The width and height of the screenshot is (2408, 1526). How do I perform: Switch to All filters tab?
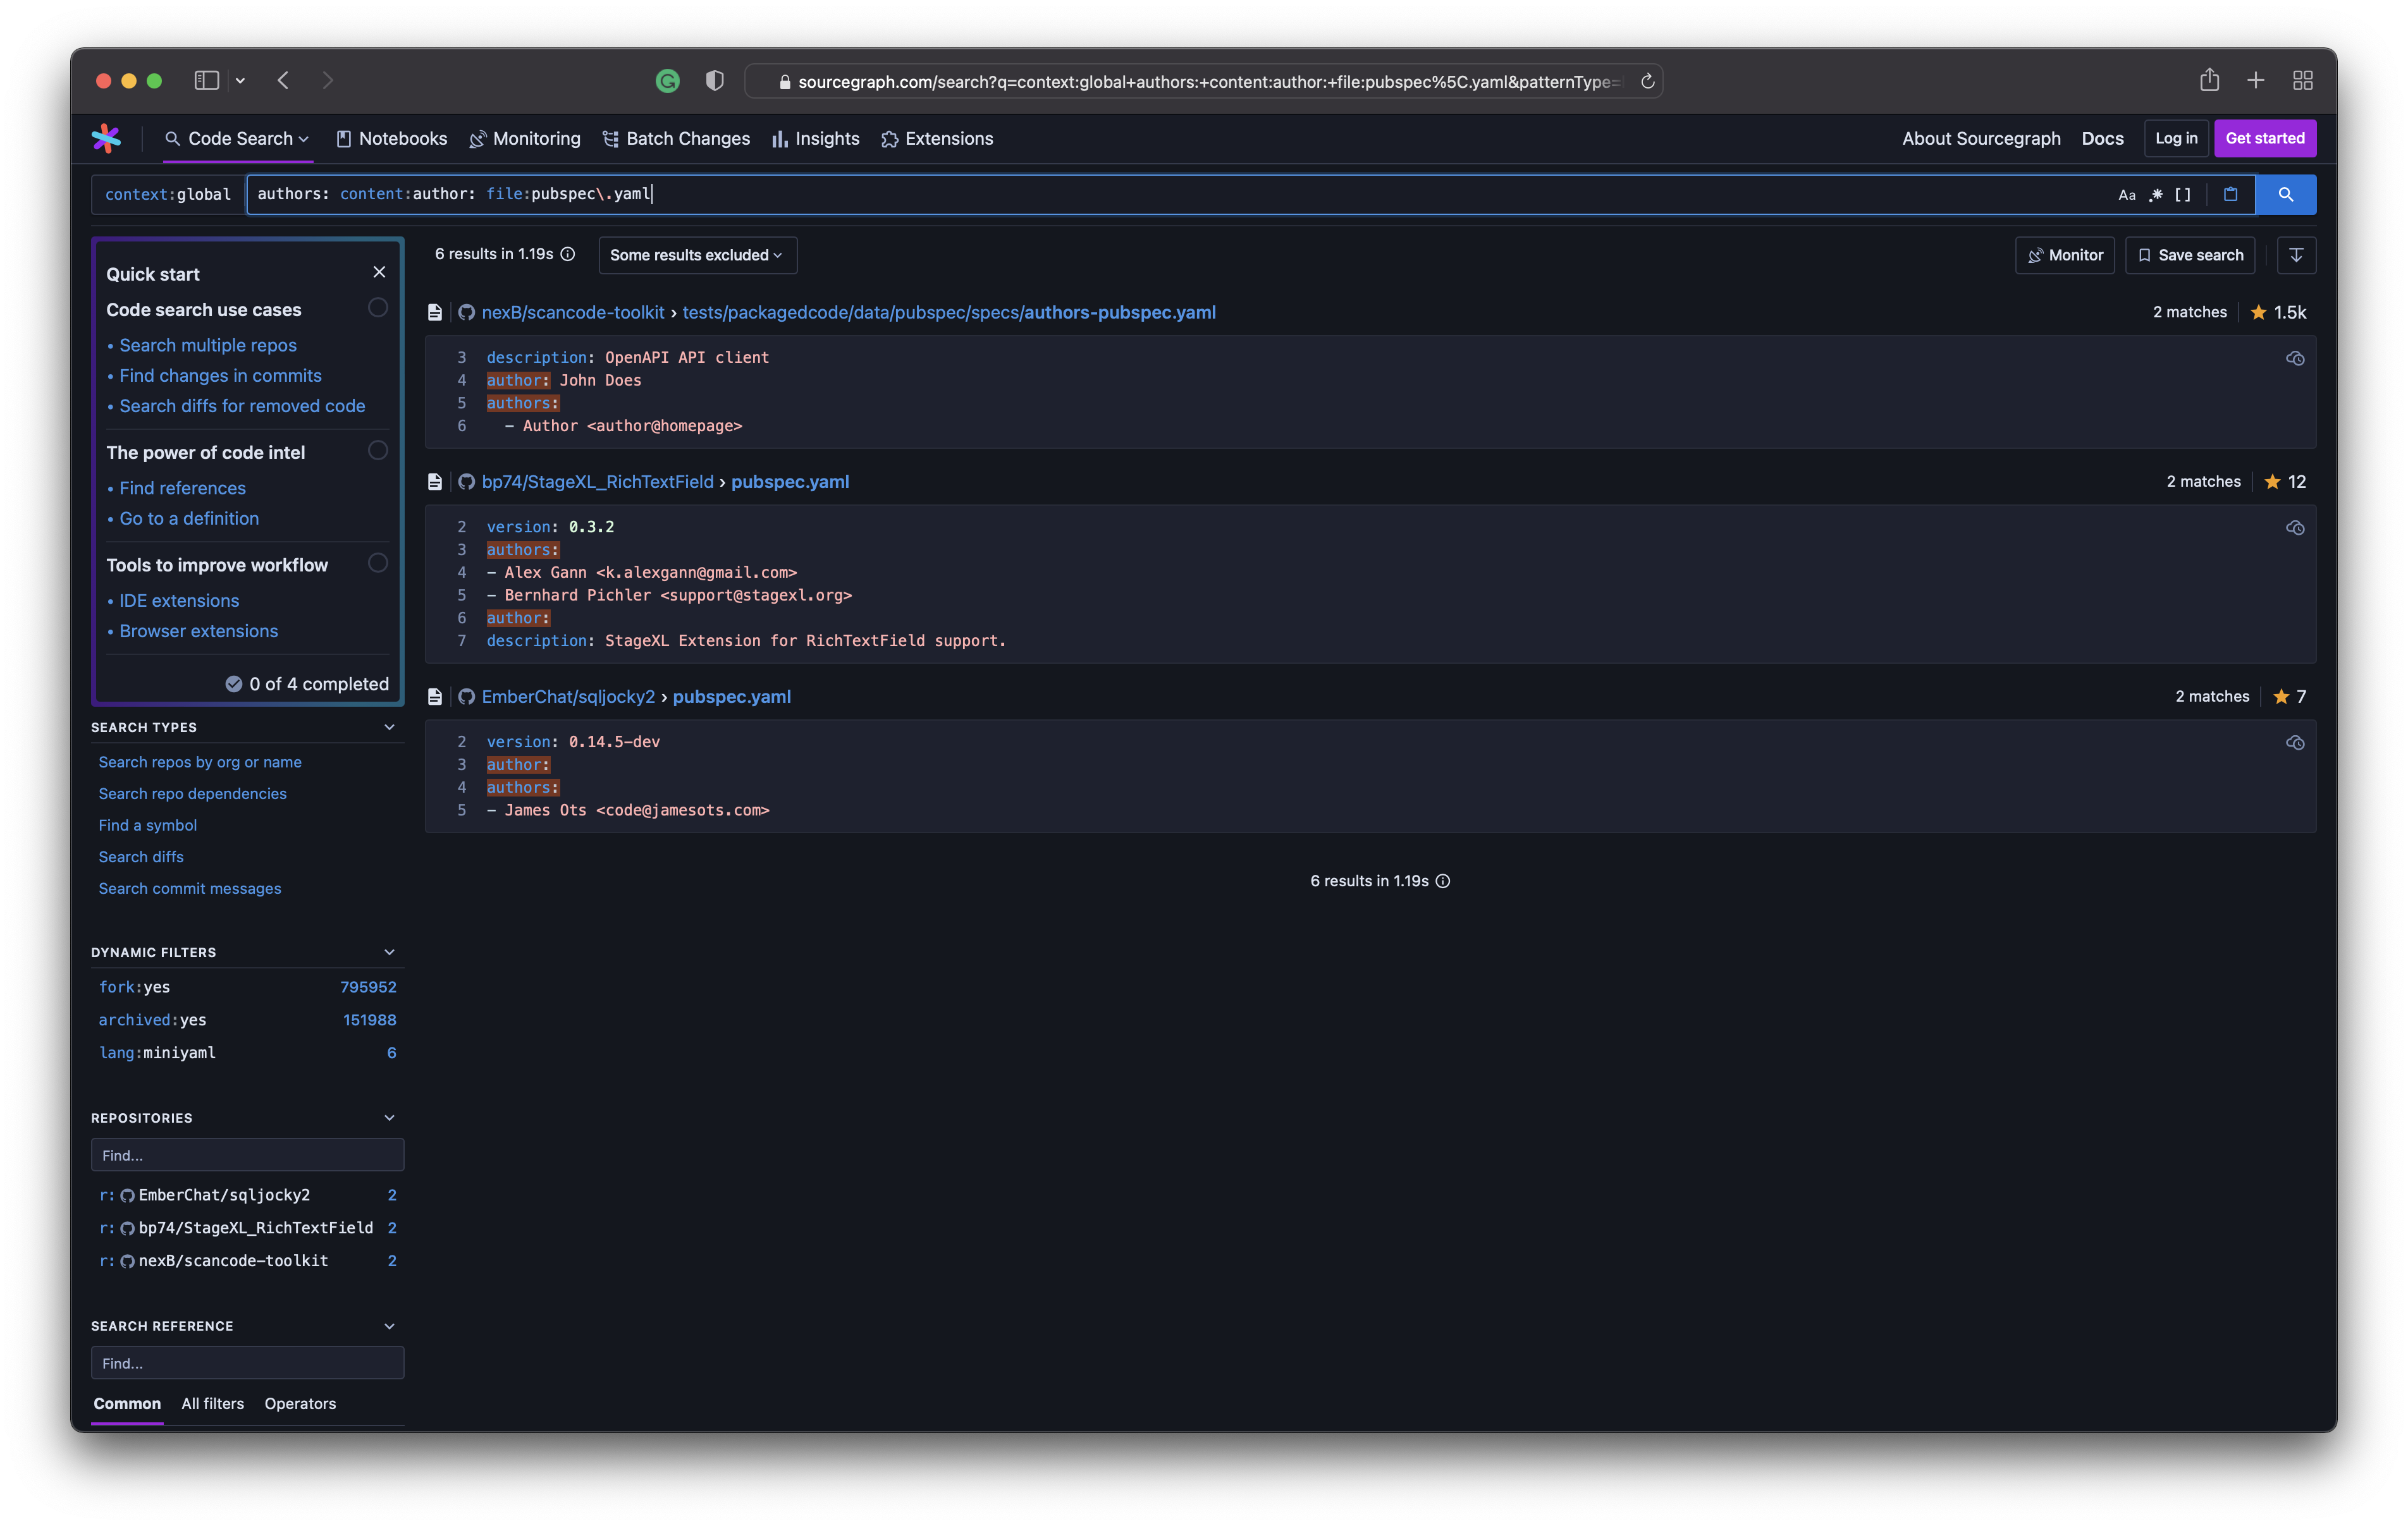(213, 1404)
